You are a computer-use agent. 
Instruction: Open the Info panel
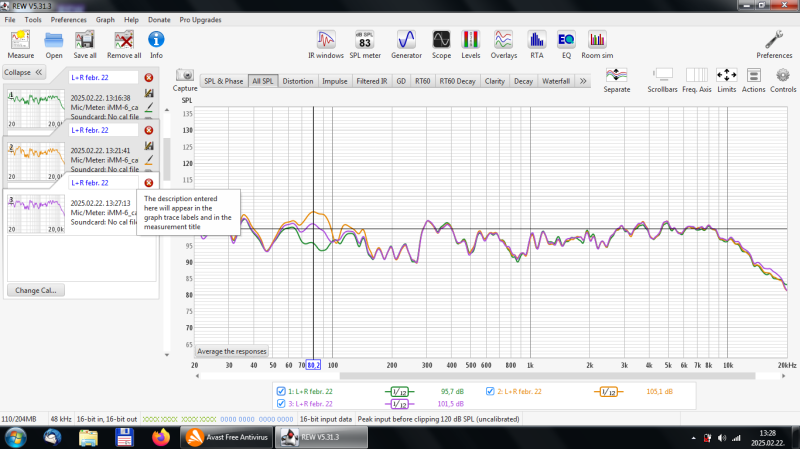(x=156, y=44)
